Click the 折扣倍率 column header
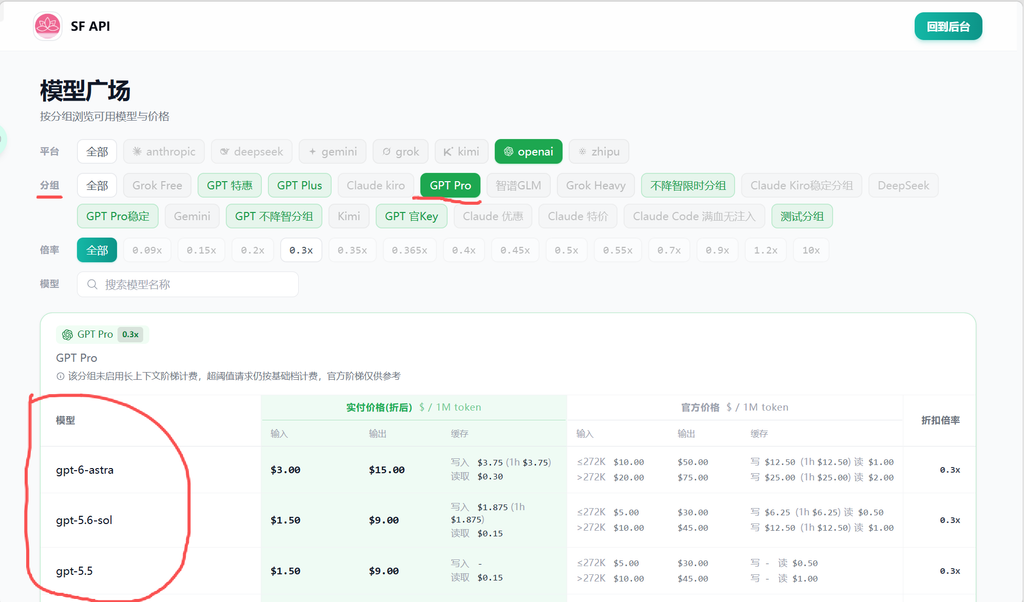The image size is (1024, 602). click(940, 420)
